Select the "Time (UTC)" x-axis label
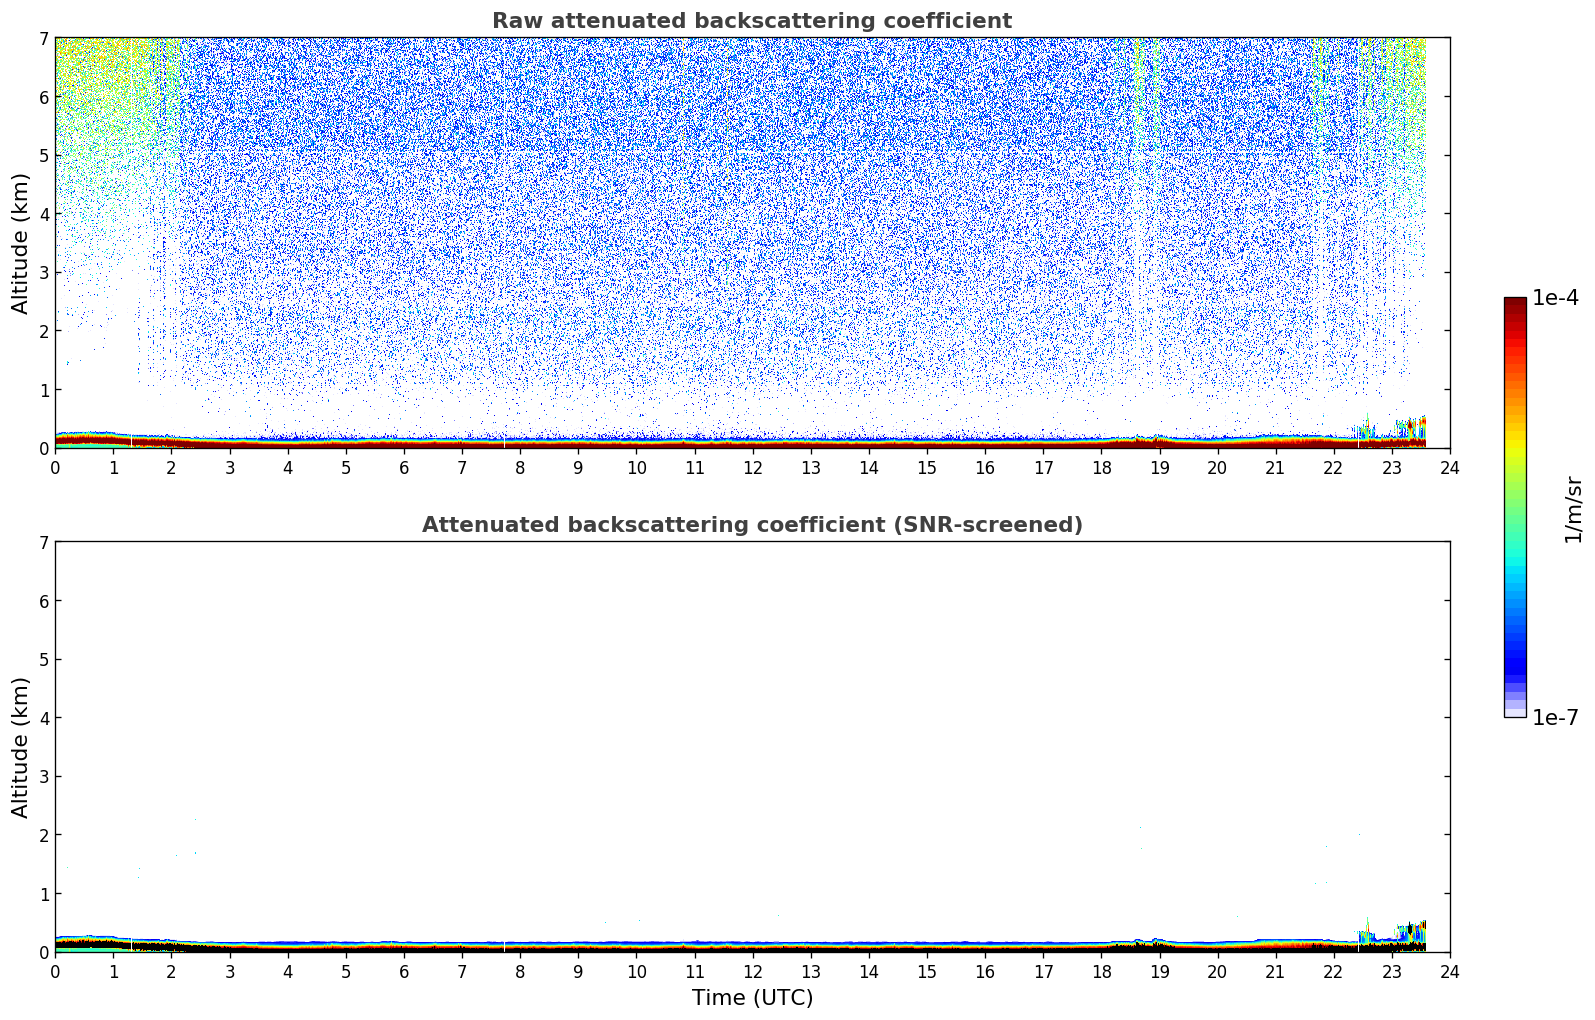1595x1020 pixels. tap(752, 998)
